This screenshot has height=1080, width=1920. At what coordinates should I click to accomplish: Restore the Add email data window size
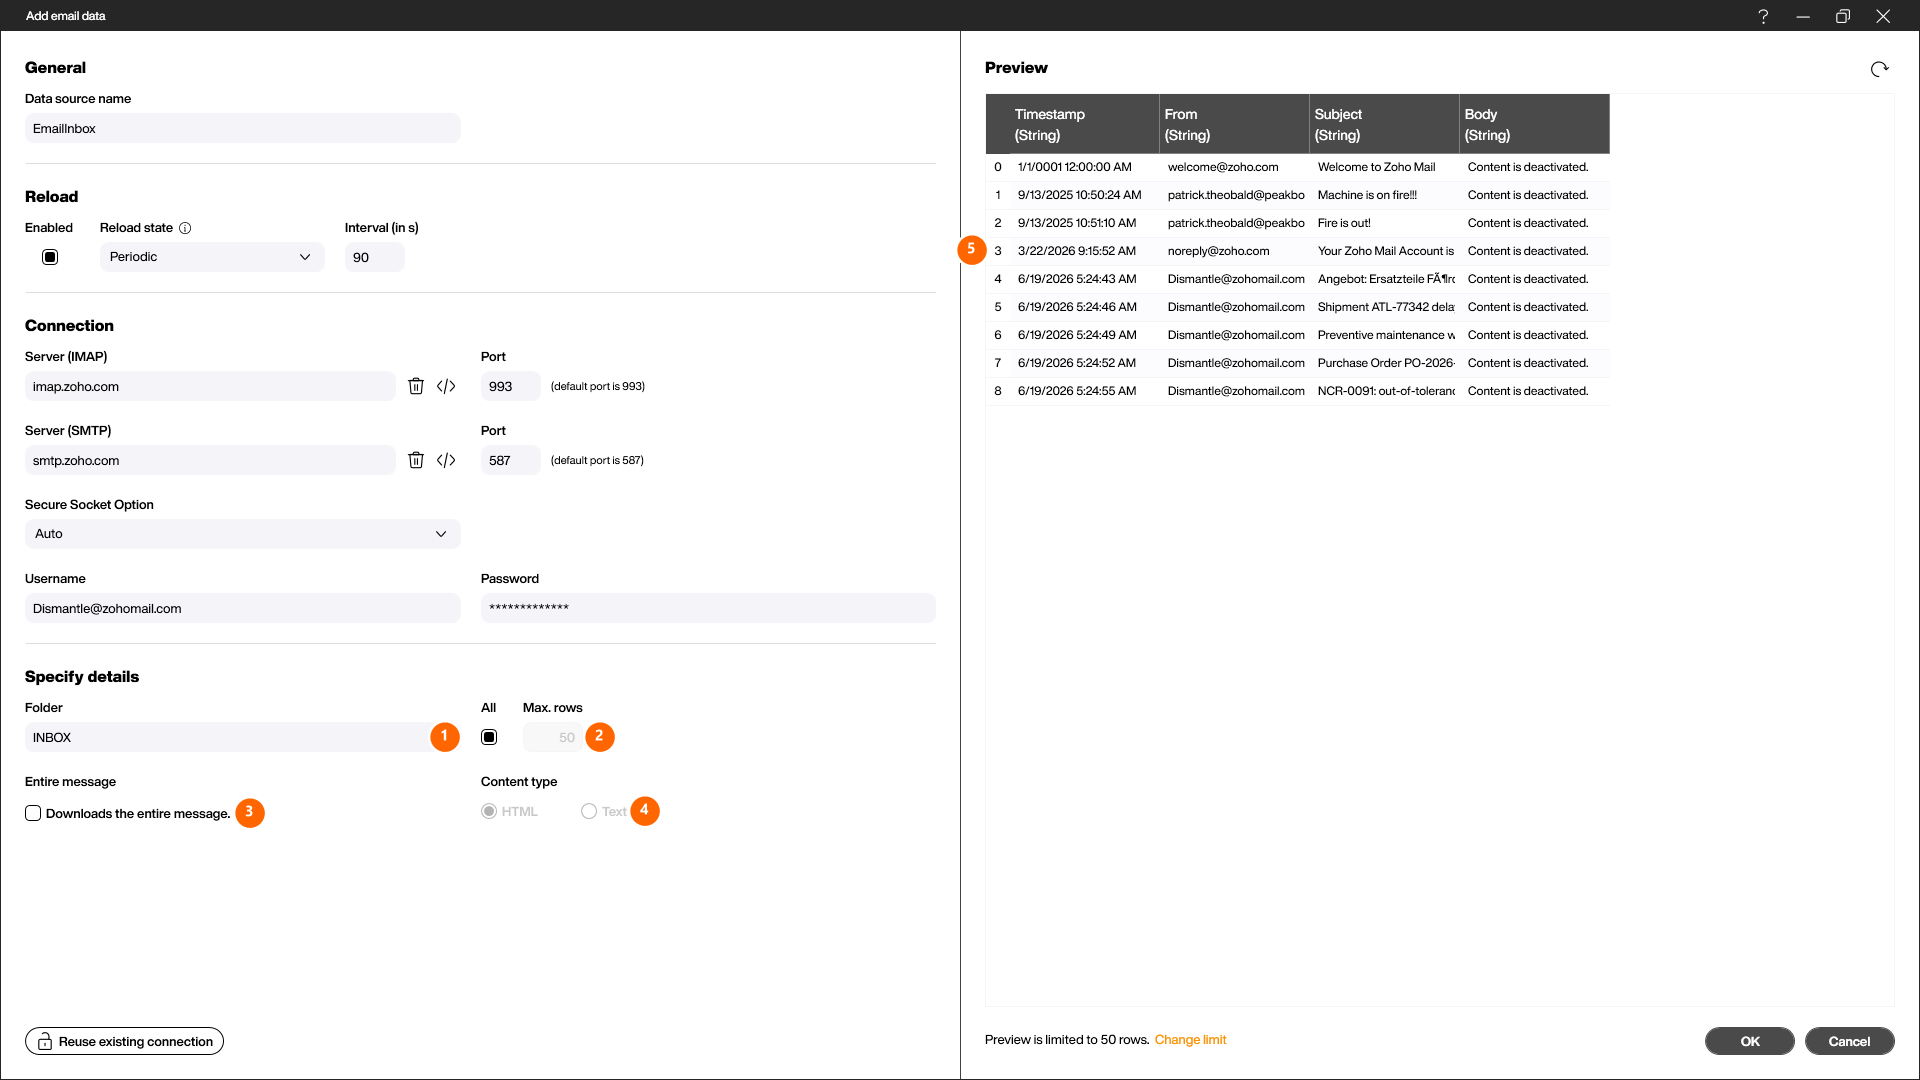(x=1843, y=16)
